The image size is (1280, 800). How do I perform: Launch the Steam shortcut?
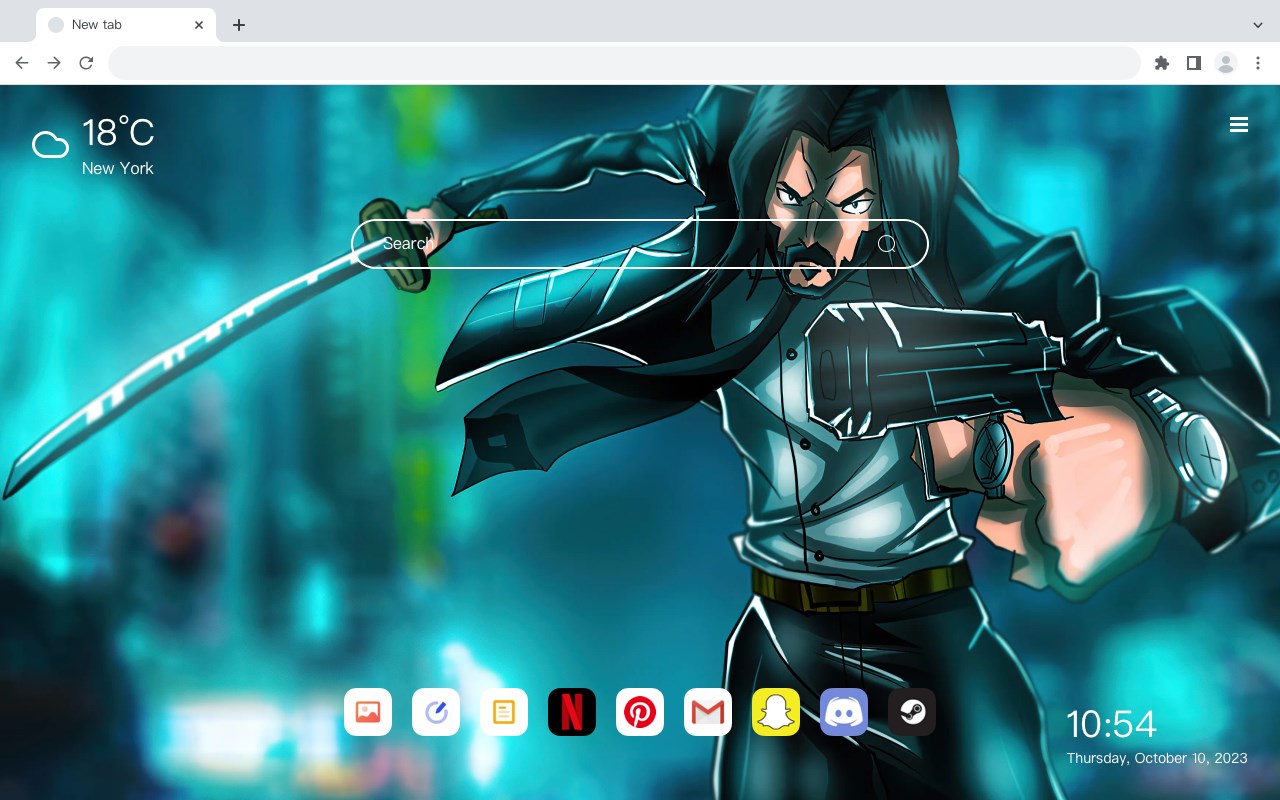coord(912,712)
